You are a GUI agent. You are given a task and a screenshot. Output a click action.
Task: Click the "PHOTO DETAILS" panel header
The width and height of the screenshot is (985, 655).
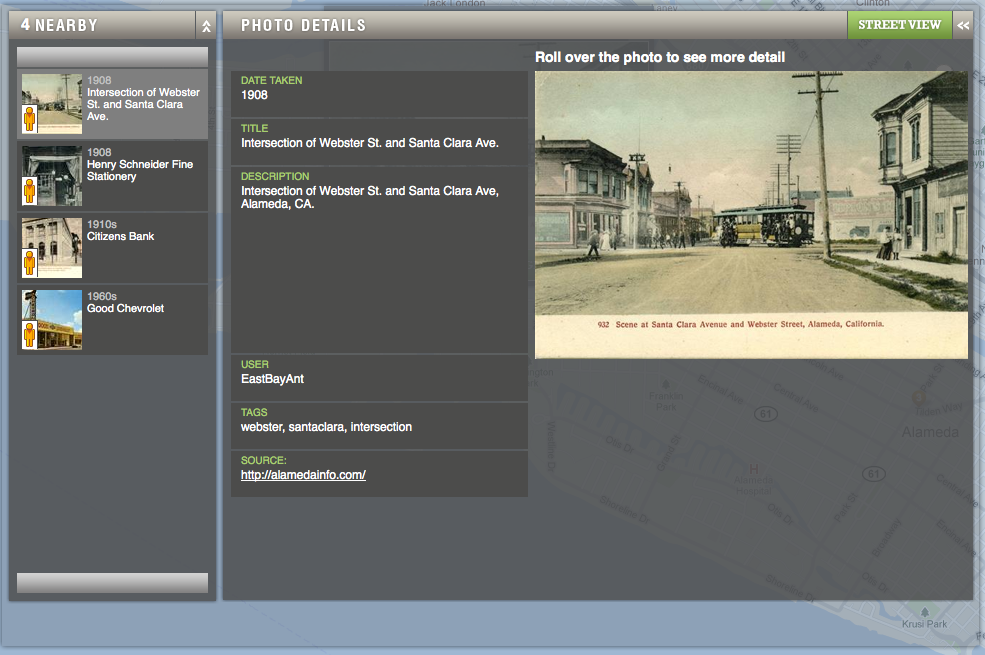pos(304,26)
